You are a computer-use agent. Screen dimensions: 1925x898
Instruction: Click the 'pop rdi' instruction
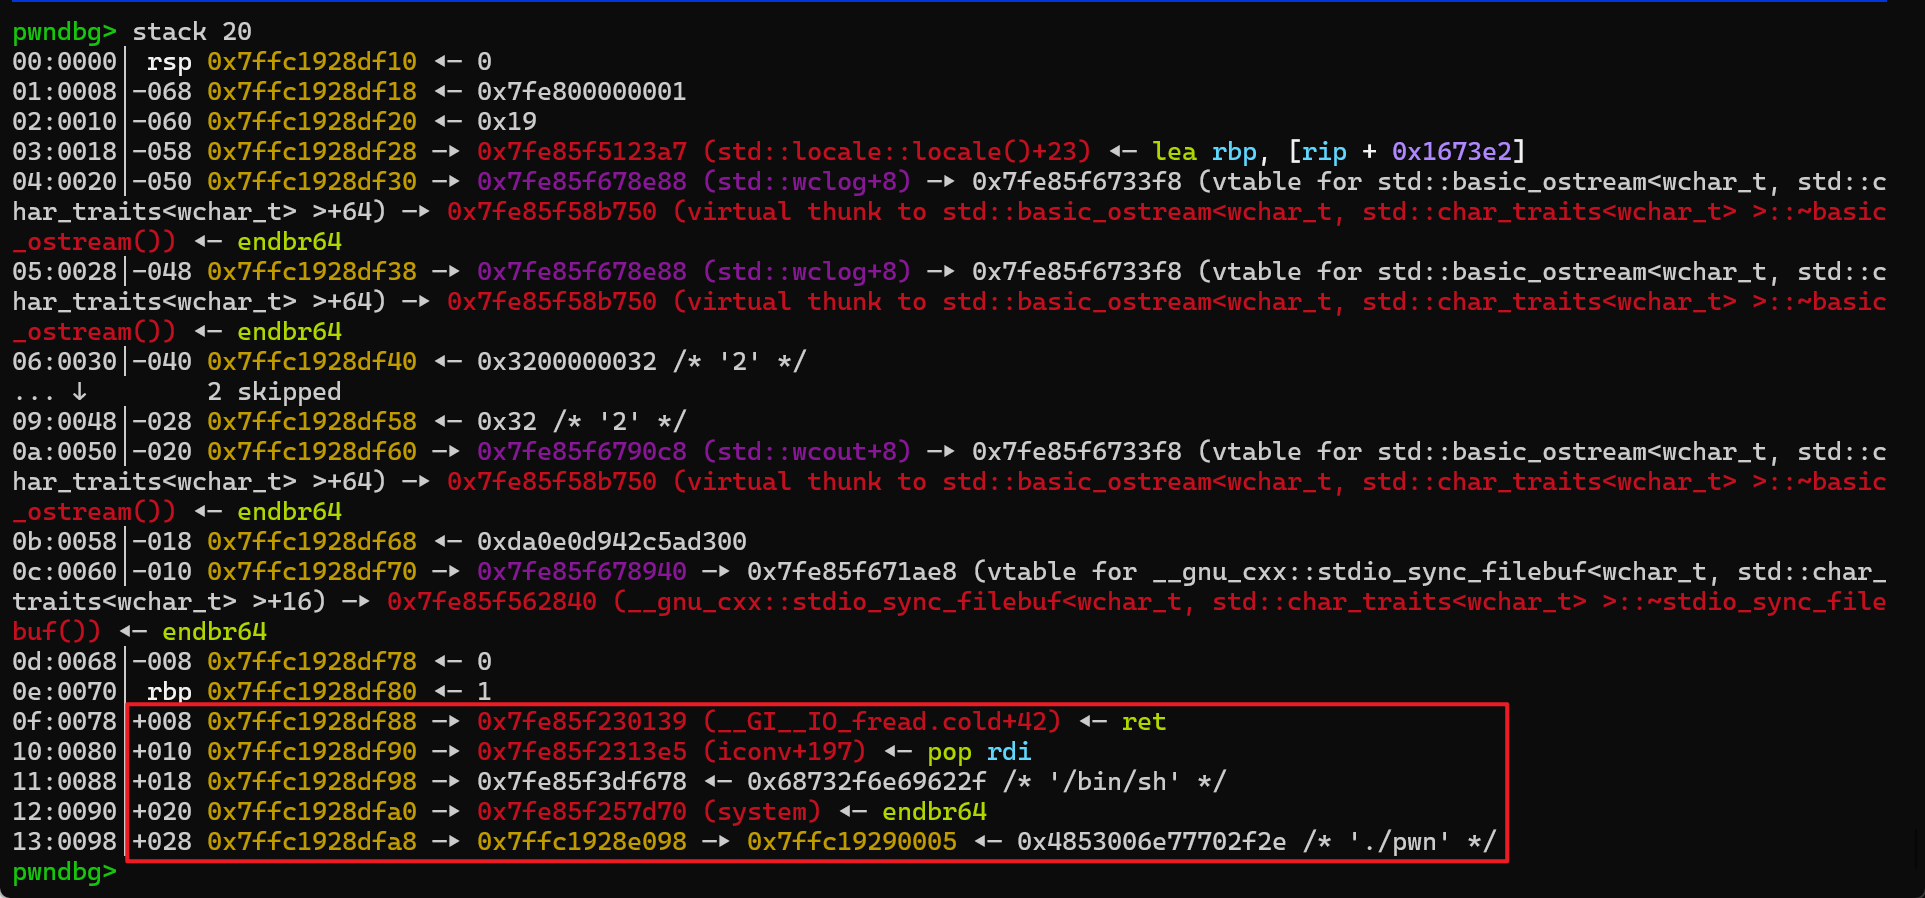pyautogui.click(x=978, y=752)
